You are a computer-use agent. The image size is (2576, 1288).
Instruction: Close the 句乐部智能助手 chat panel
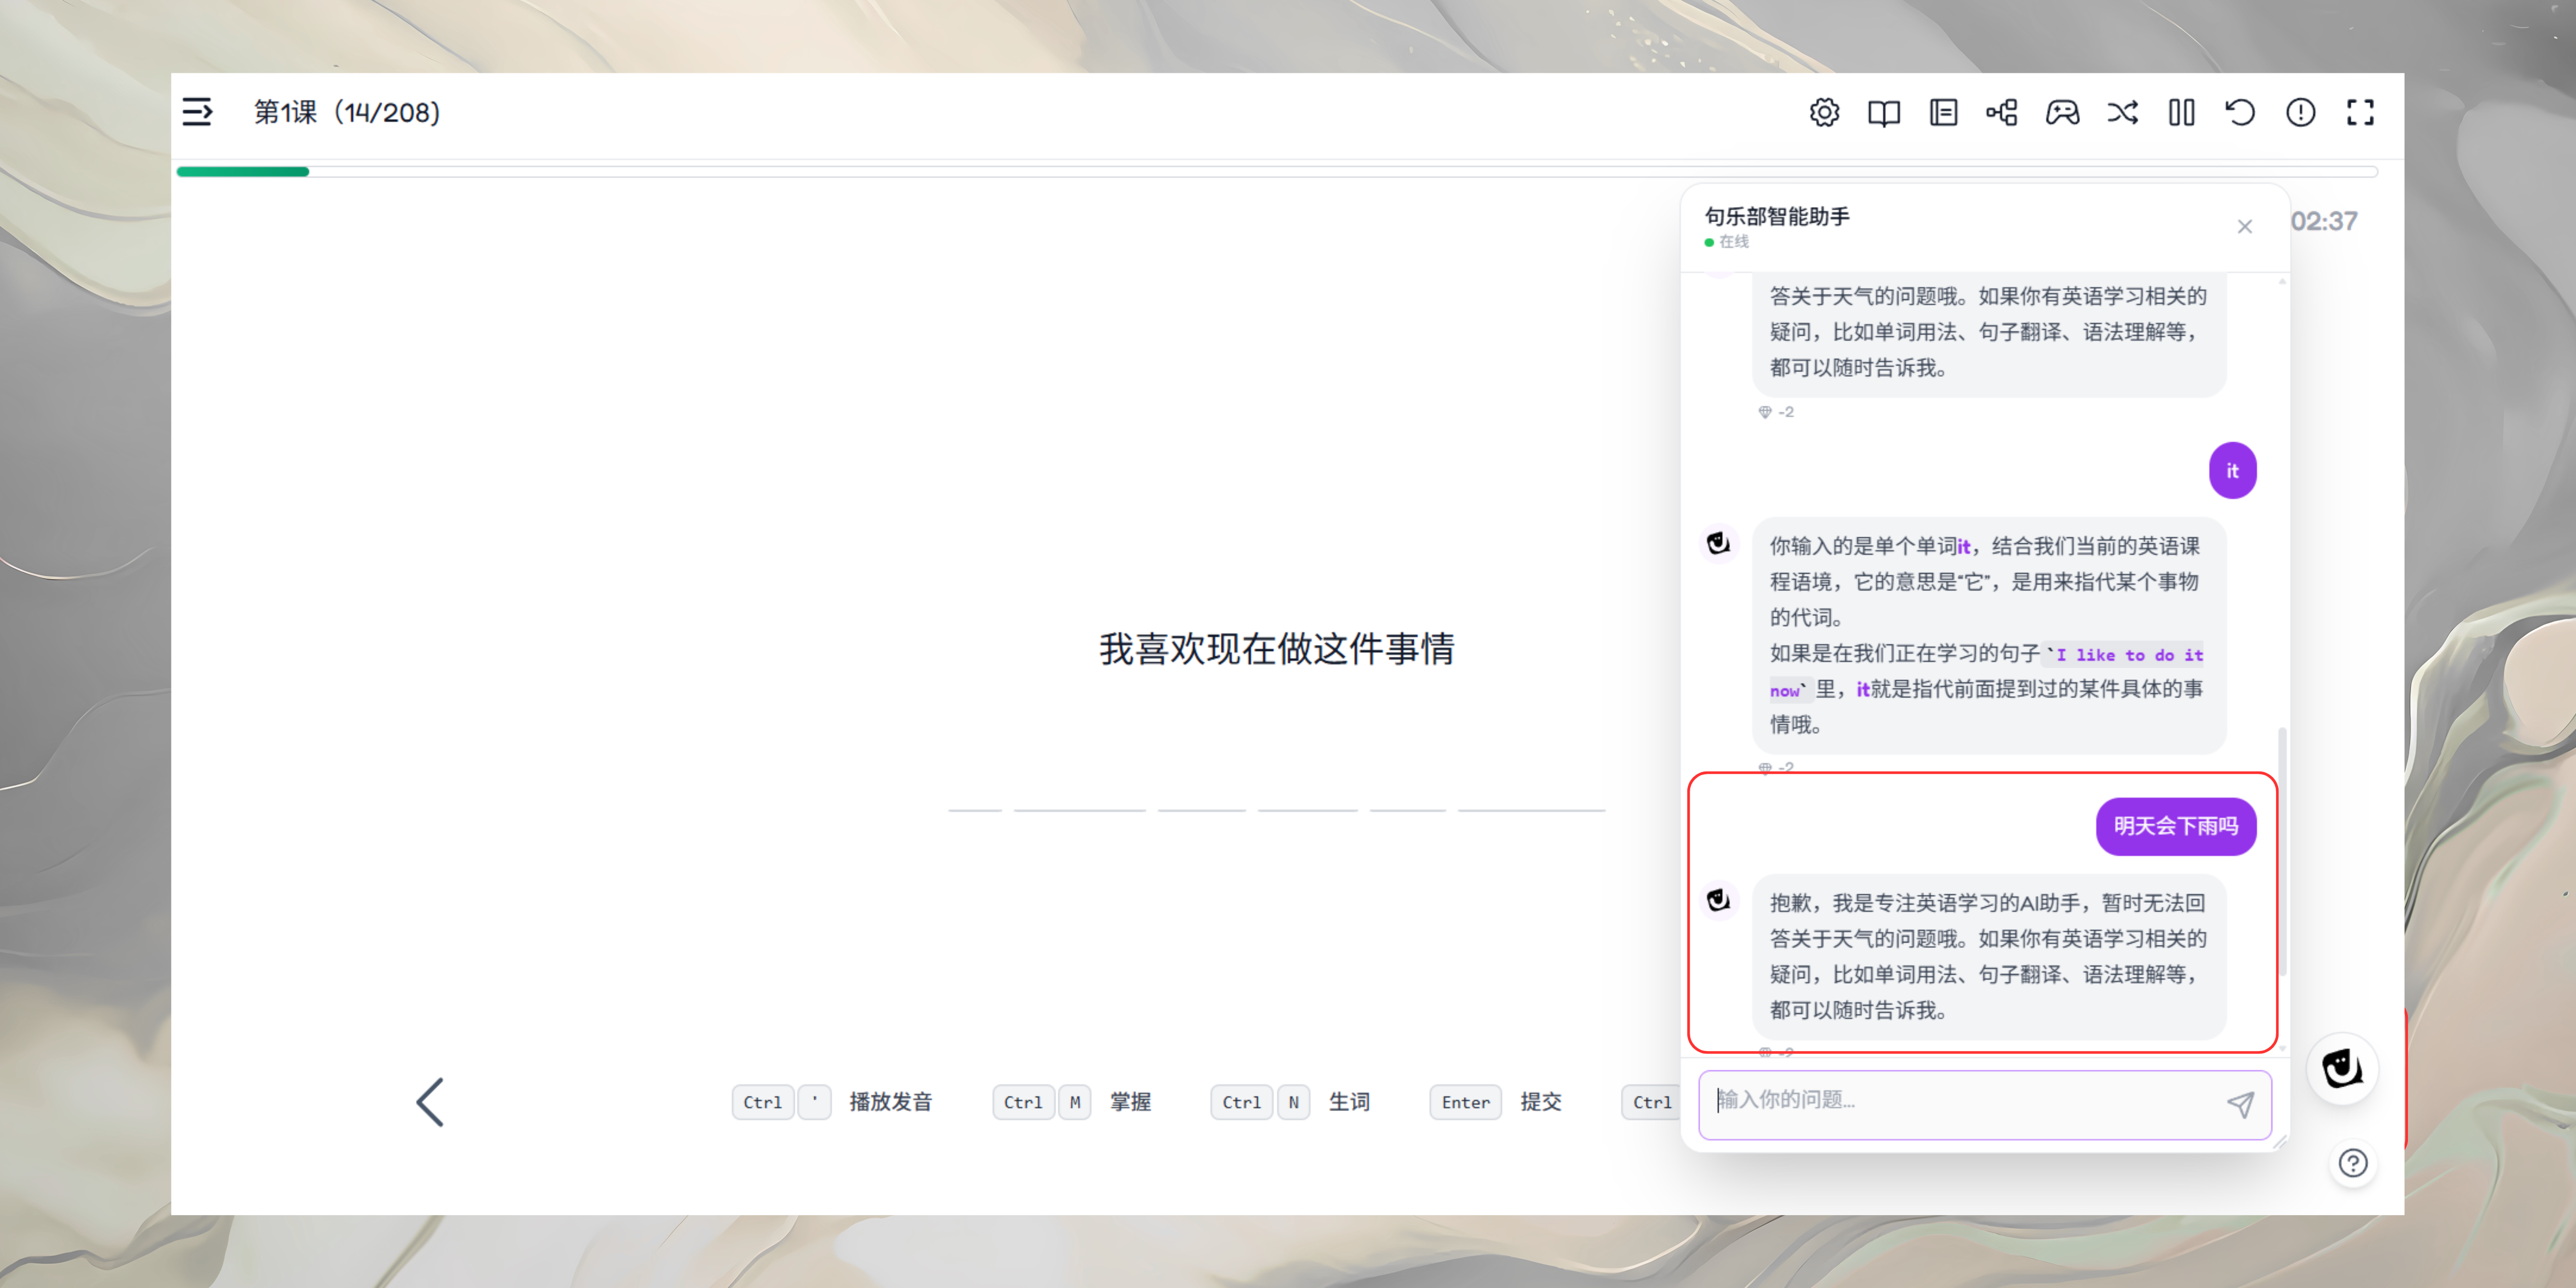tap(2245, 227)
